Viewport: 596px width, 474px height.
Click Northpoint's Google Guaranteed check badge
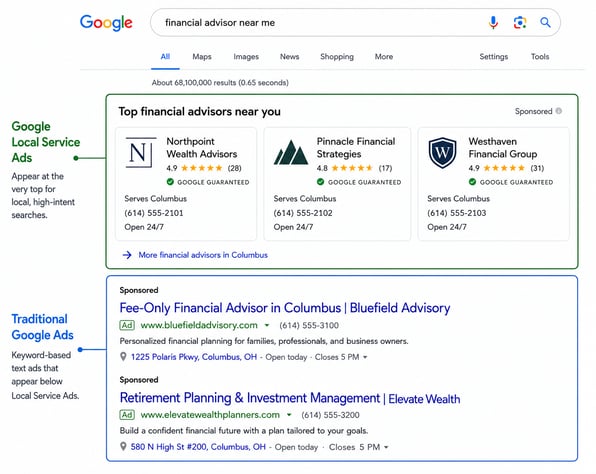click(170, 182)
